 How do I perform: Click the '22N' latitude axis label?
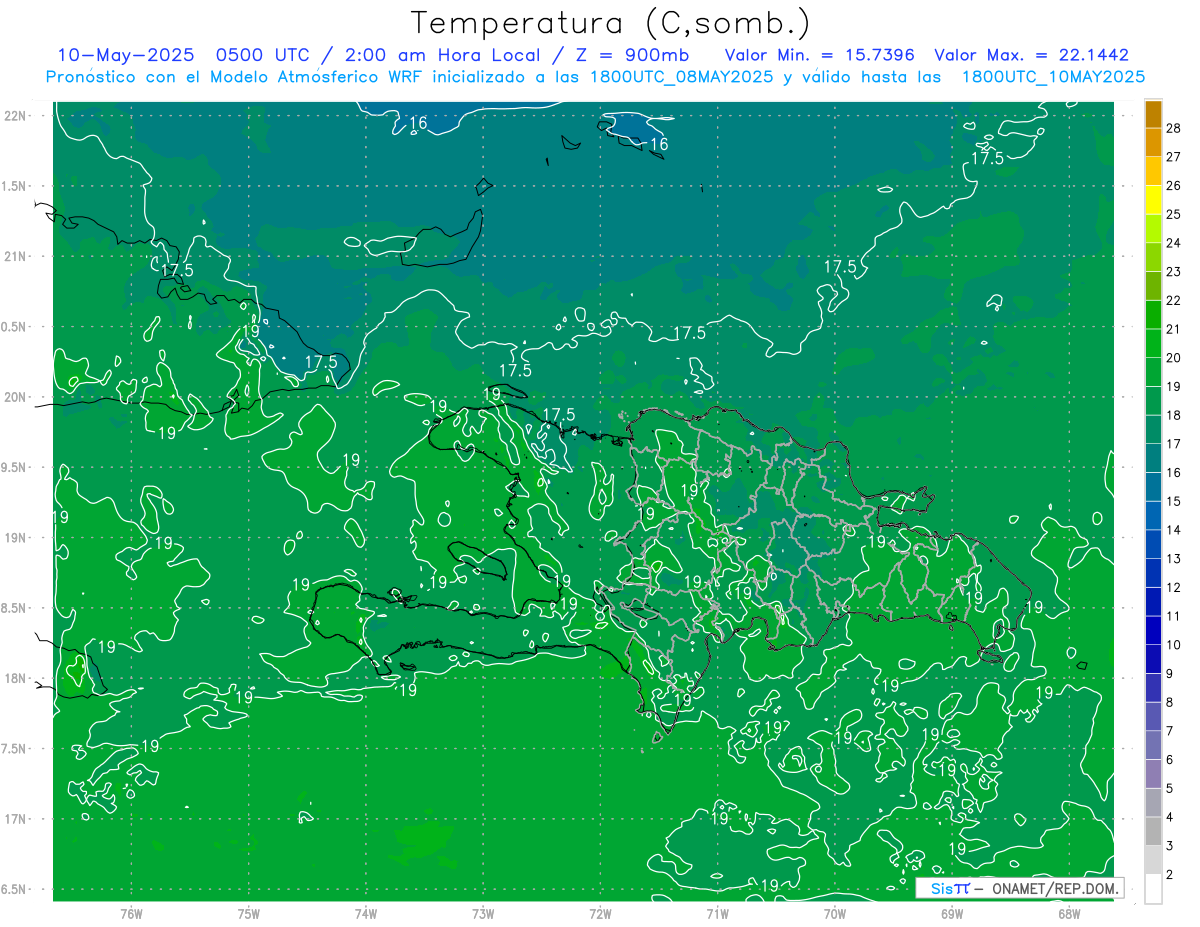tap(15, 116)
